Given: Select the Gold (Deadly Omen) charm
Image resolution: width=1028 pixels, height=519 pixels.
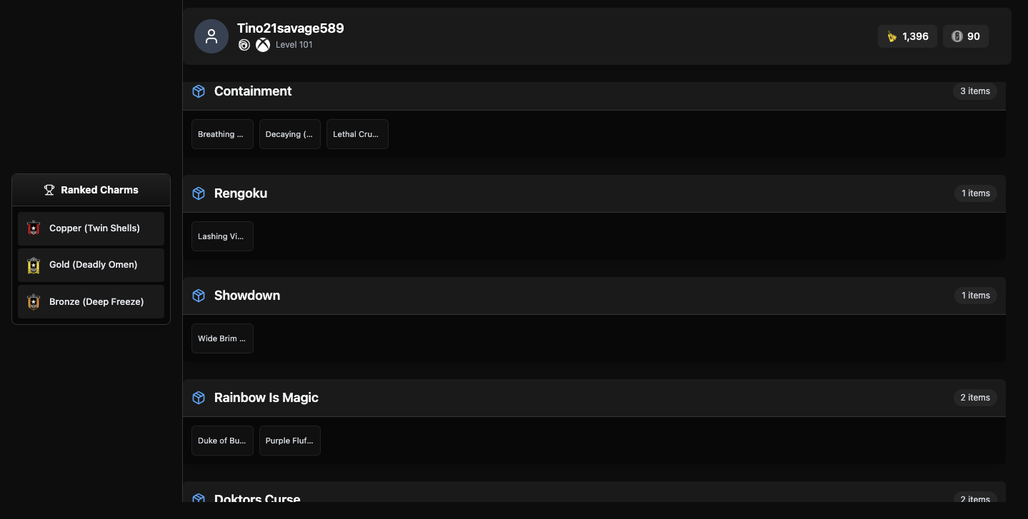Looking at the screenshot, I should (x=91, y=265).
